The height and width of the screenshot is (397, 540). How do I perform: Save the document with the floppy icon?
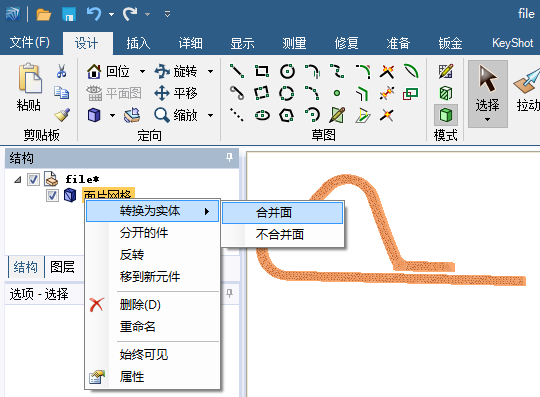pos(69,14)
